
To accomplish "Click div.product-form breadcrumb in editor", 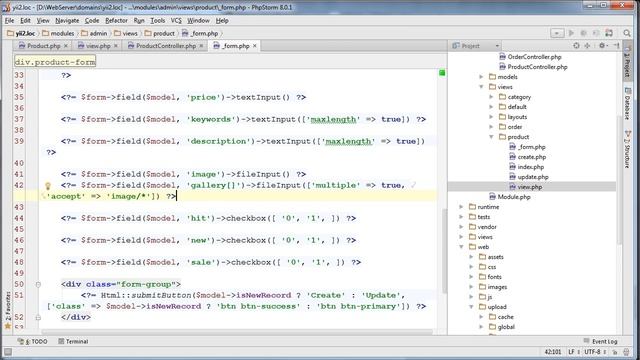I will (55, 62).
